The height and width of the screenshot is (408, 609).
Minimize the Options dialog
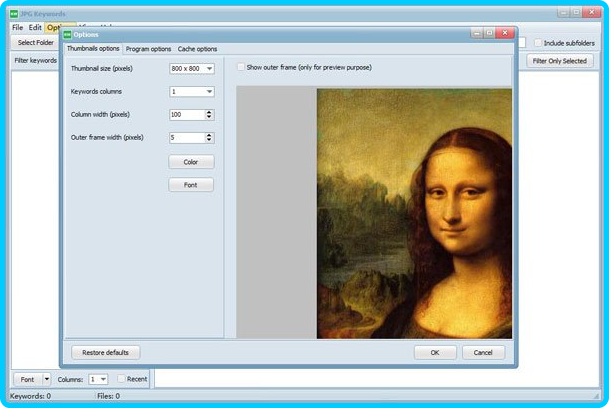pyautogui.click(x=477, y=33)
